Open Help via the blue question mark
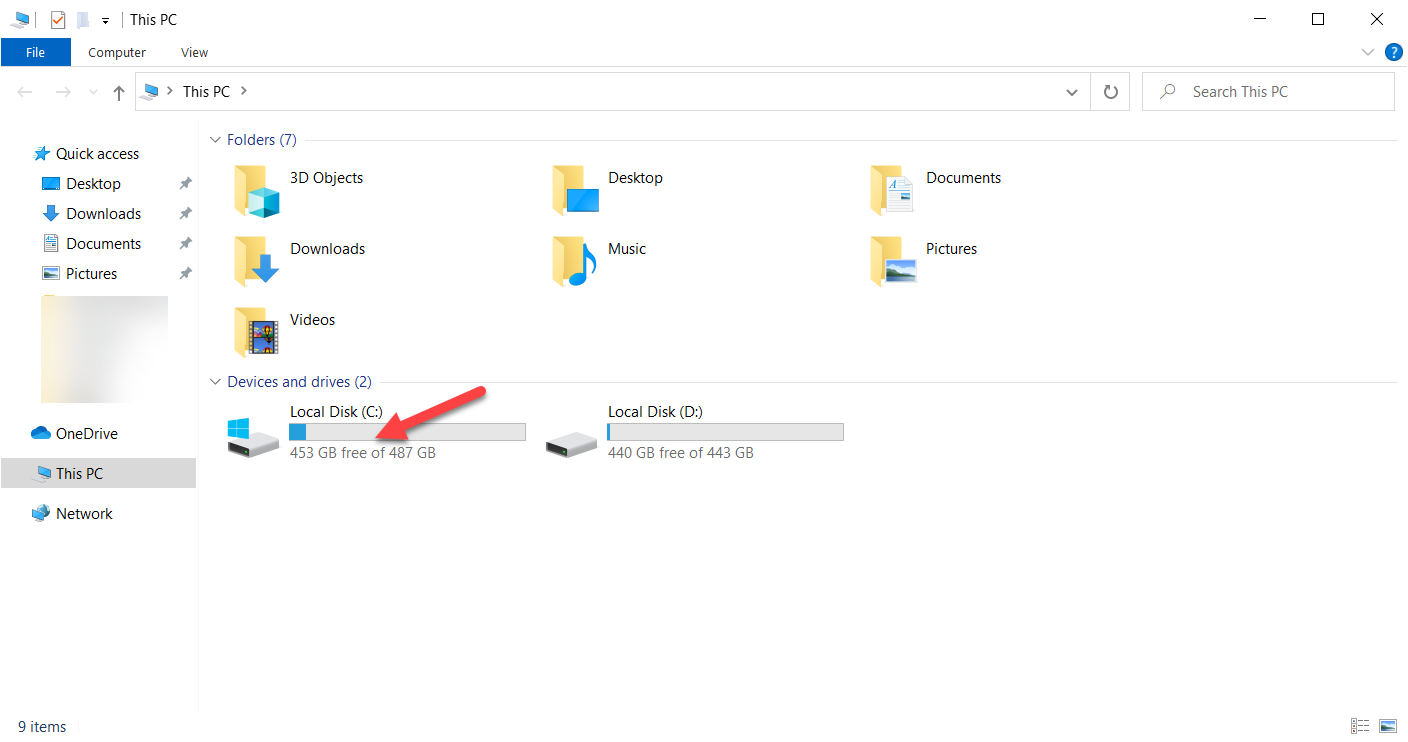Viewport: 1408px width, 742px height. [1394, 52]
